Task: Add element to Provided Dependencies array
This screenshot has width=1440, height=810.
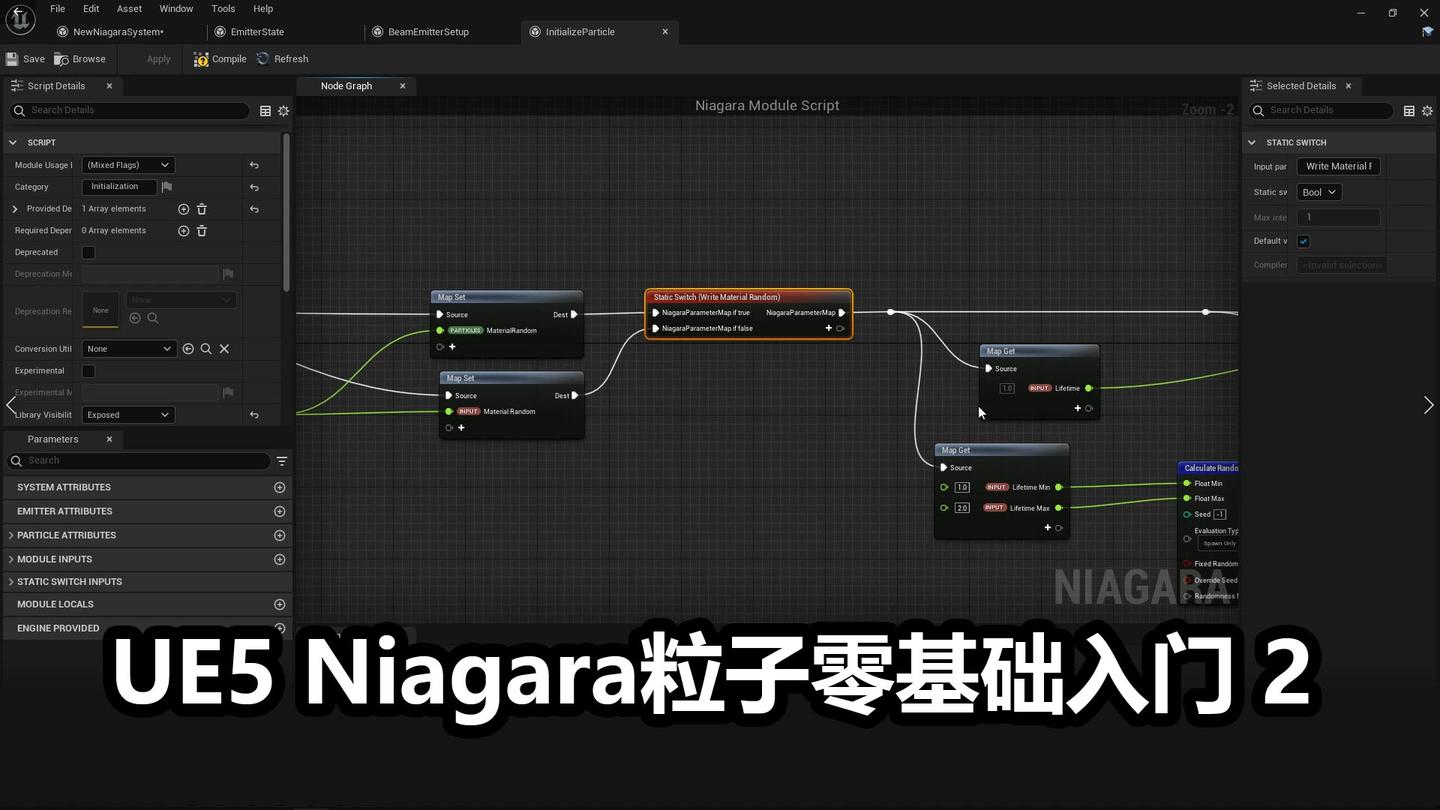Action: [x=183, y=209]
